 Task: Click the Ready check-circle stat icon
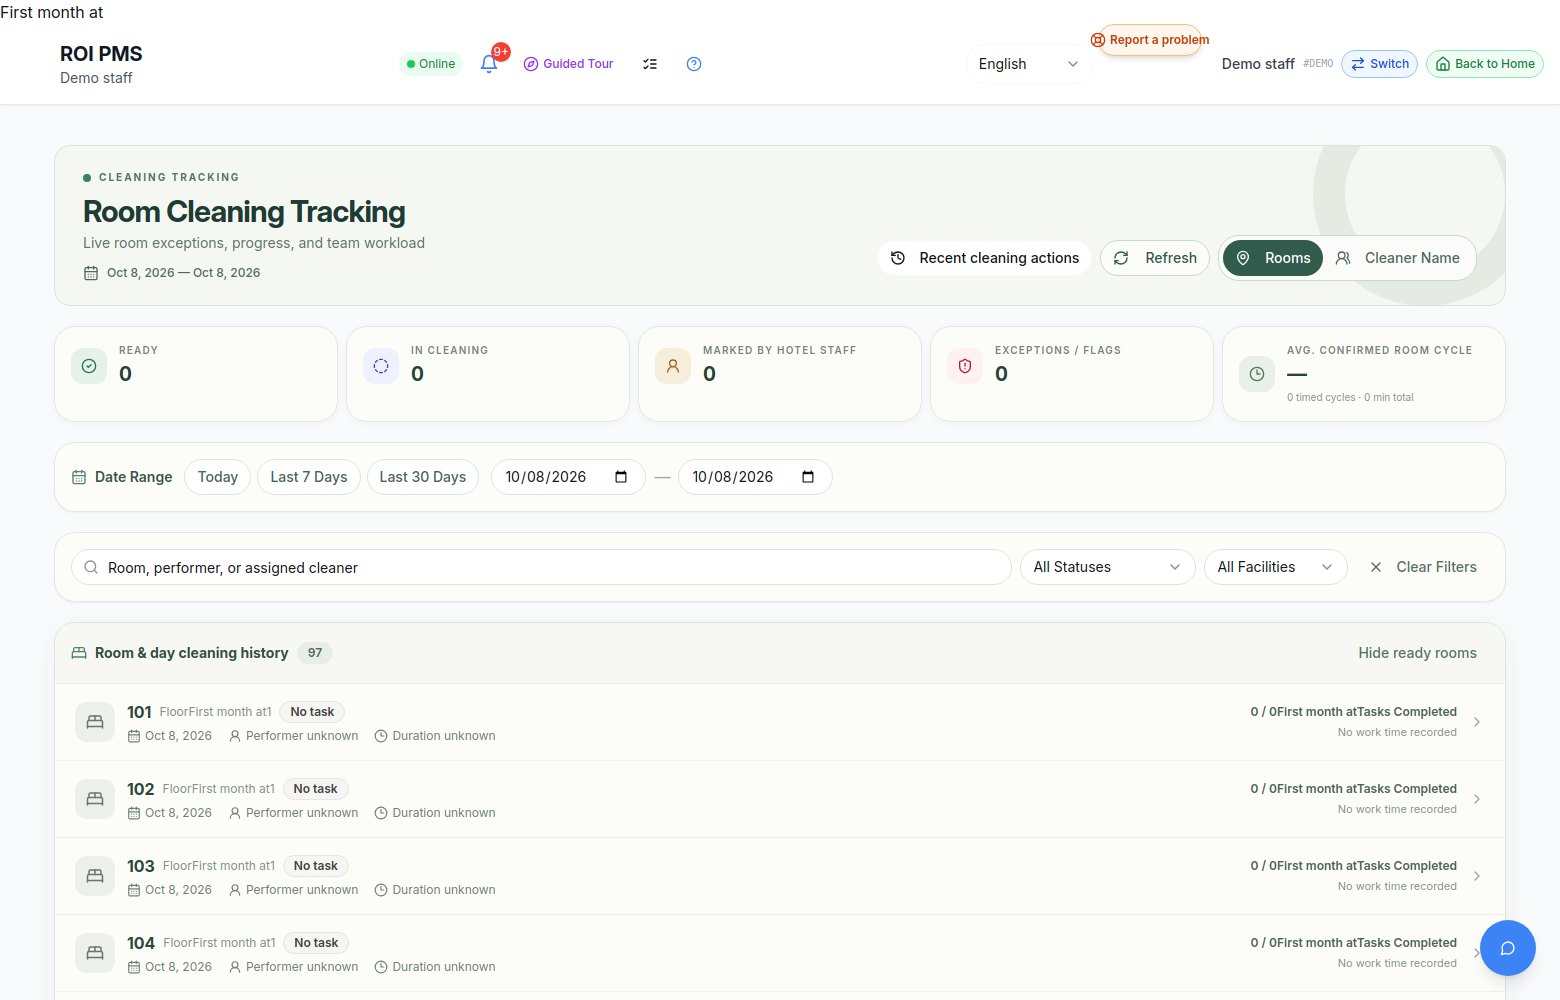[89, 366]
